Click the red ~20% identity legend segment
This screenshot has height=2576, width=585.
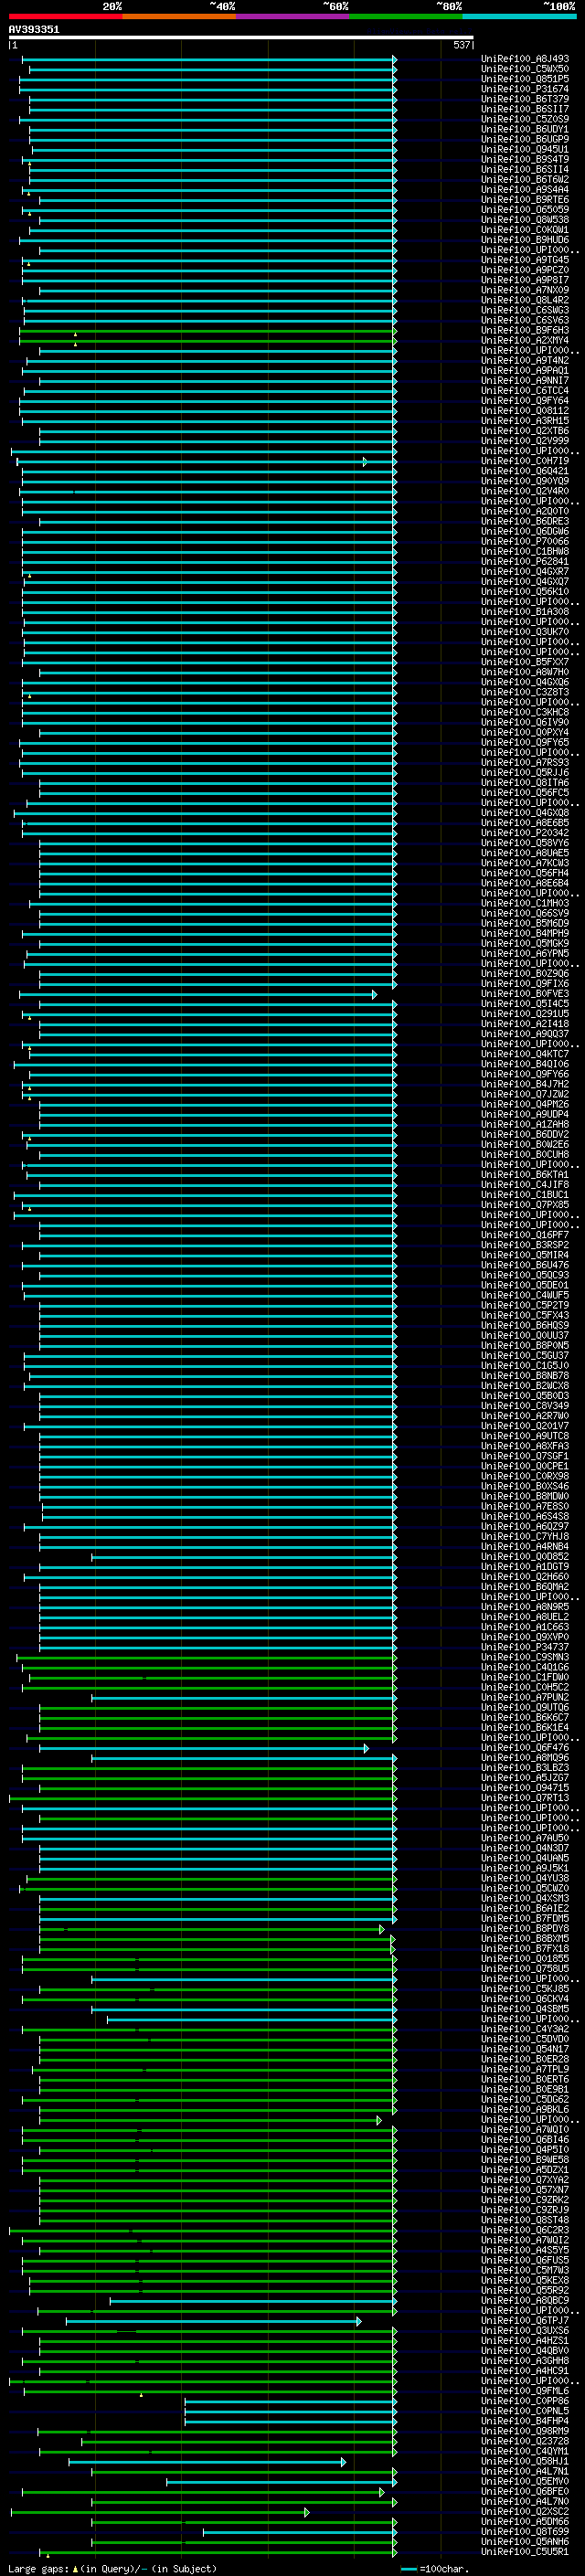pyautogui.click(x=65, y=16)
